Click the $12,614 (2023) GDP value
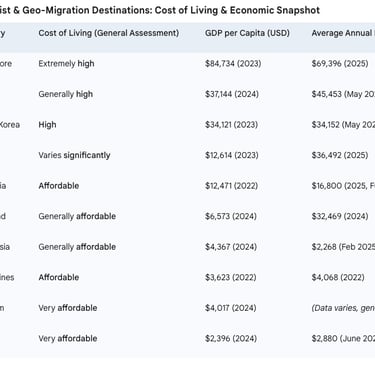The height and width of the screenshot is (366, 375). point(232,155)
